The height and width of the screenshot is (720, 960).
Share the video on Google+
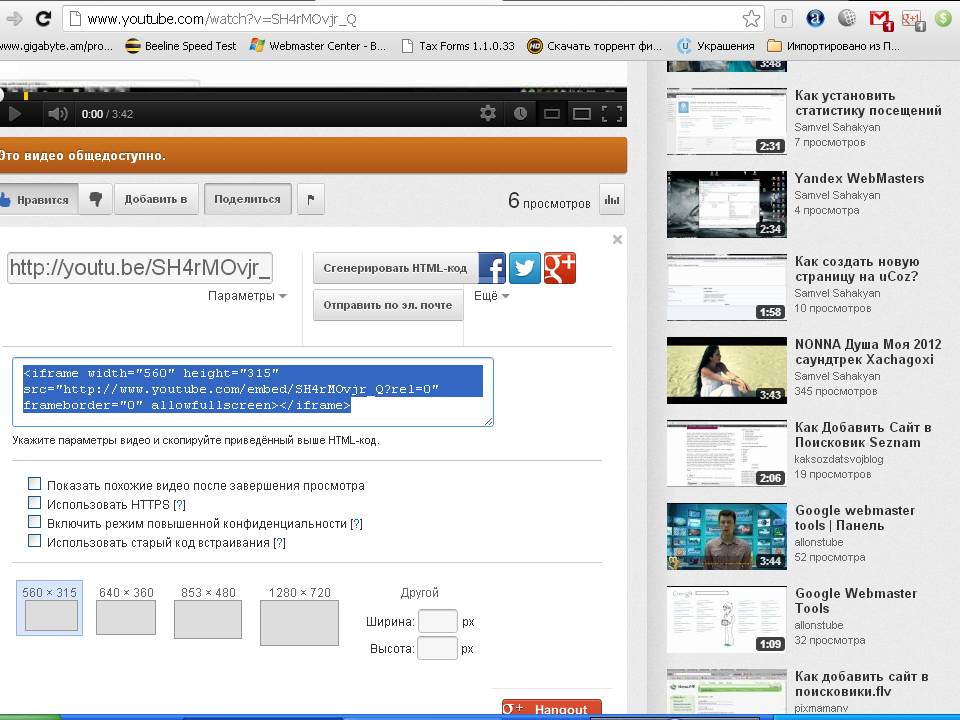click(x=560, y=268)
